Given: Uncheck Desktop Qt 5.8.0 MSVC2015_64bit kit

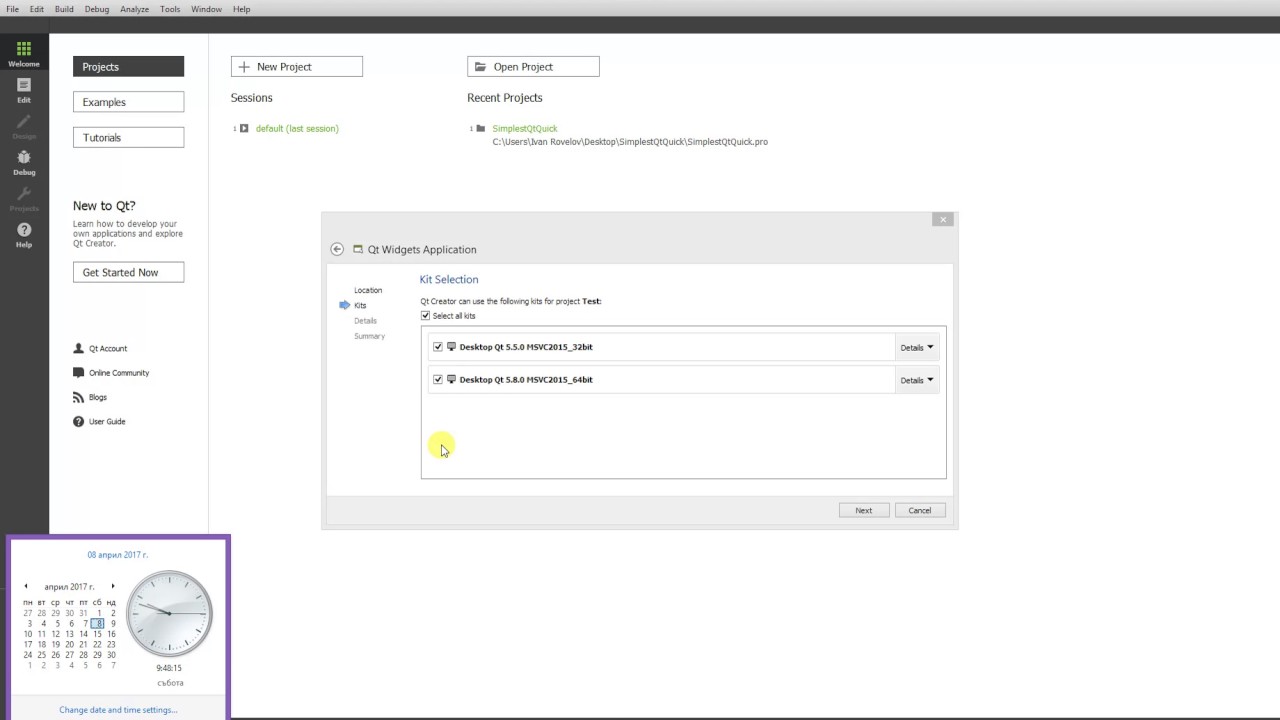Looking at the screenshot, I should click(437, 379).
